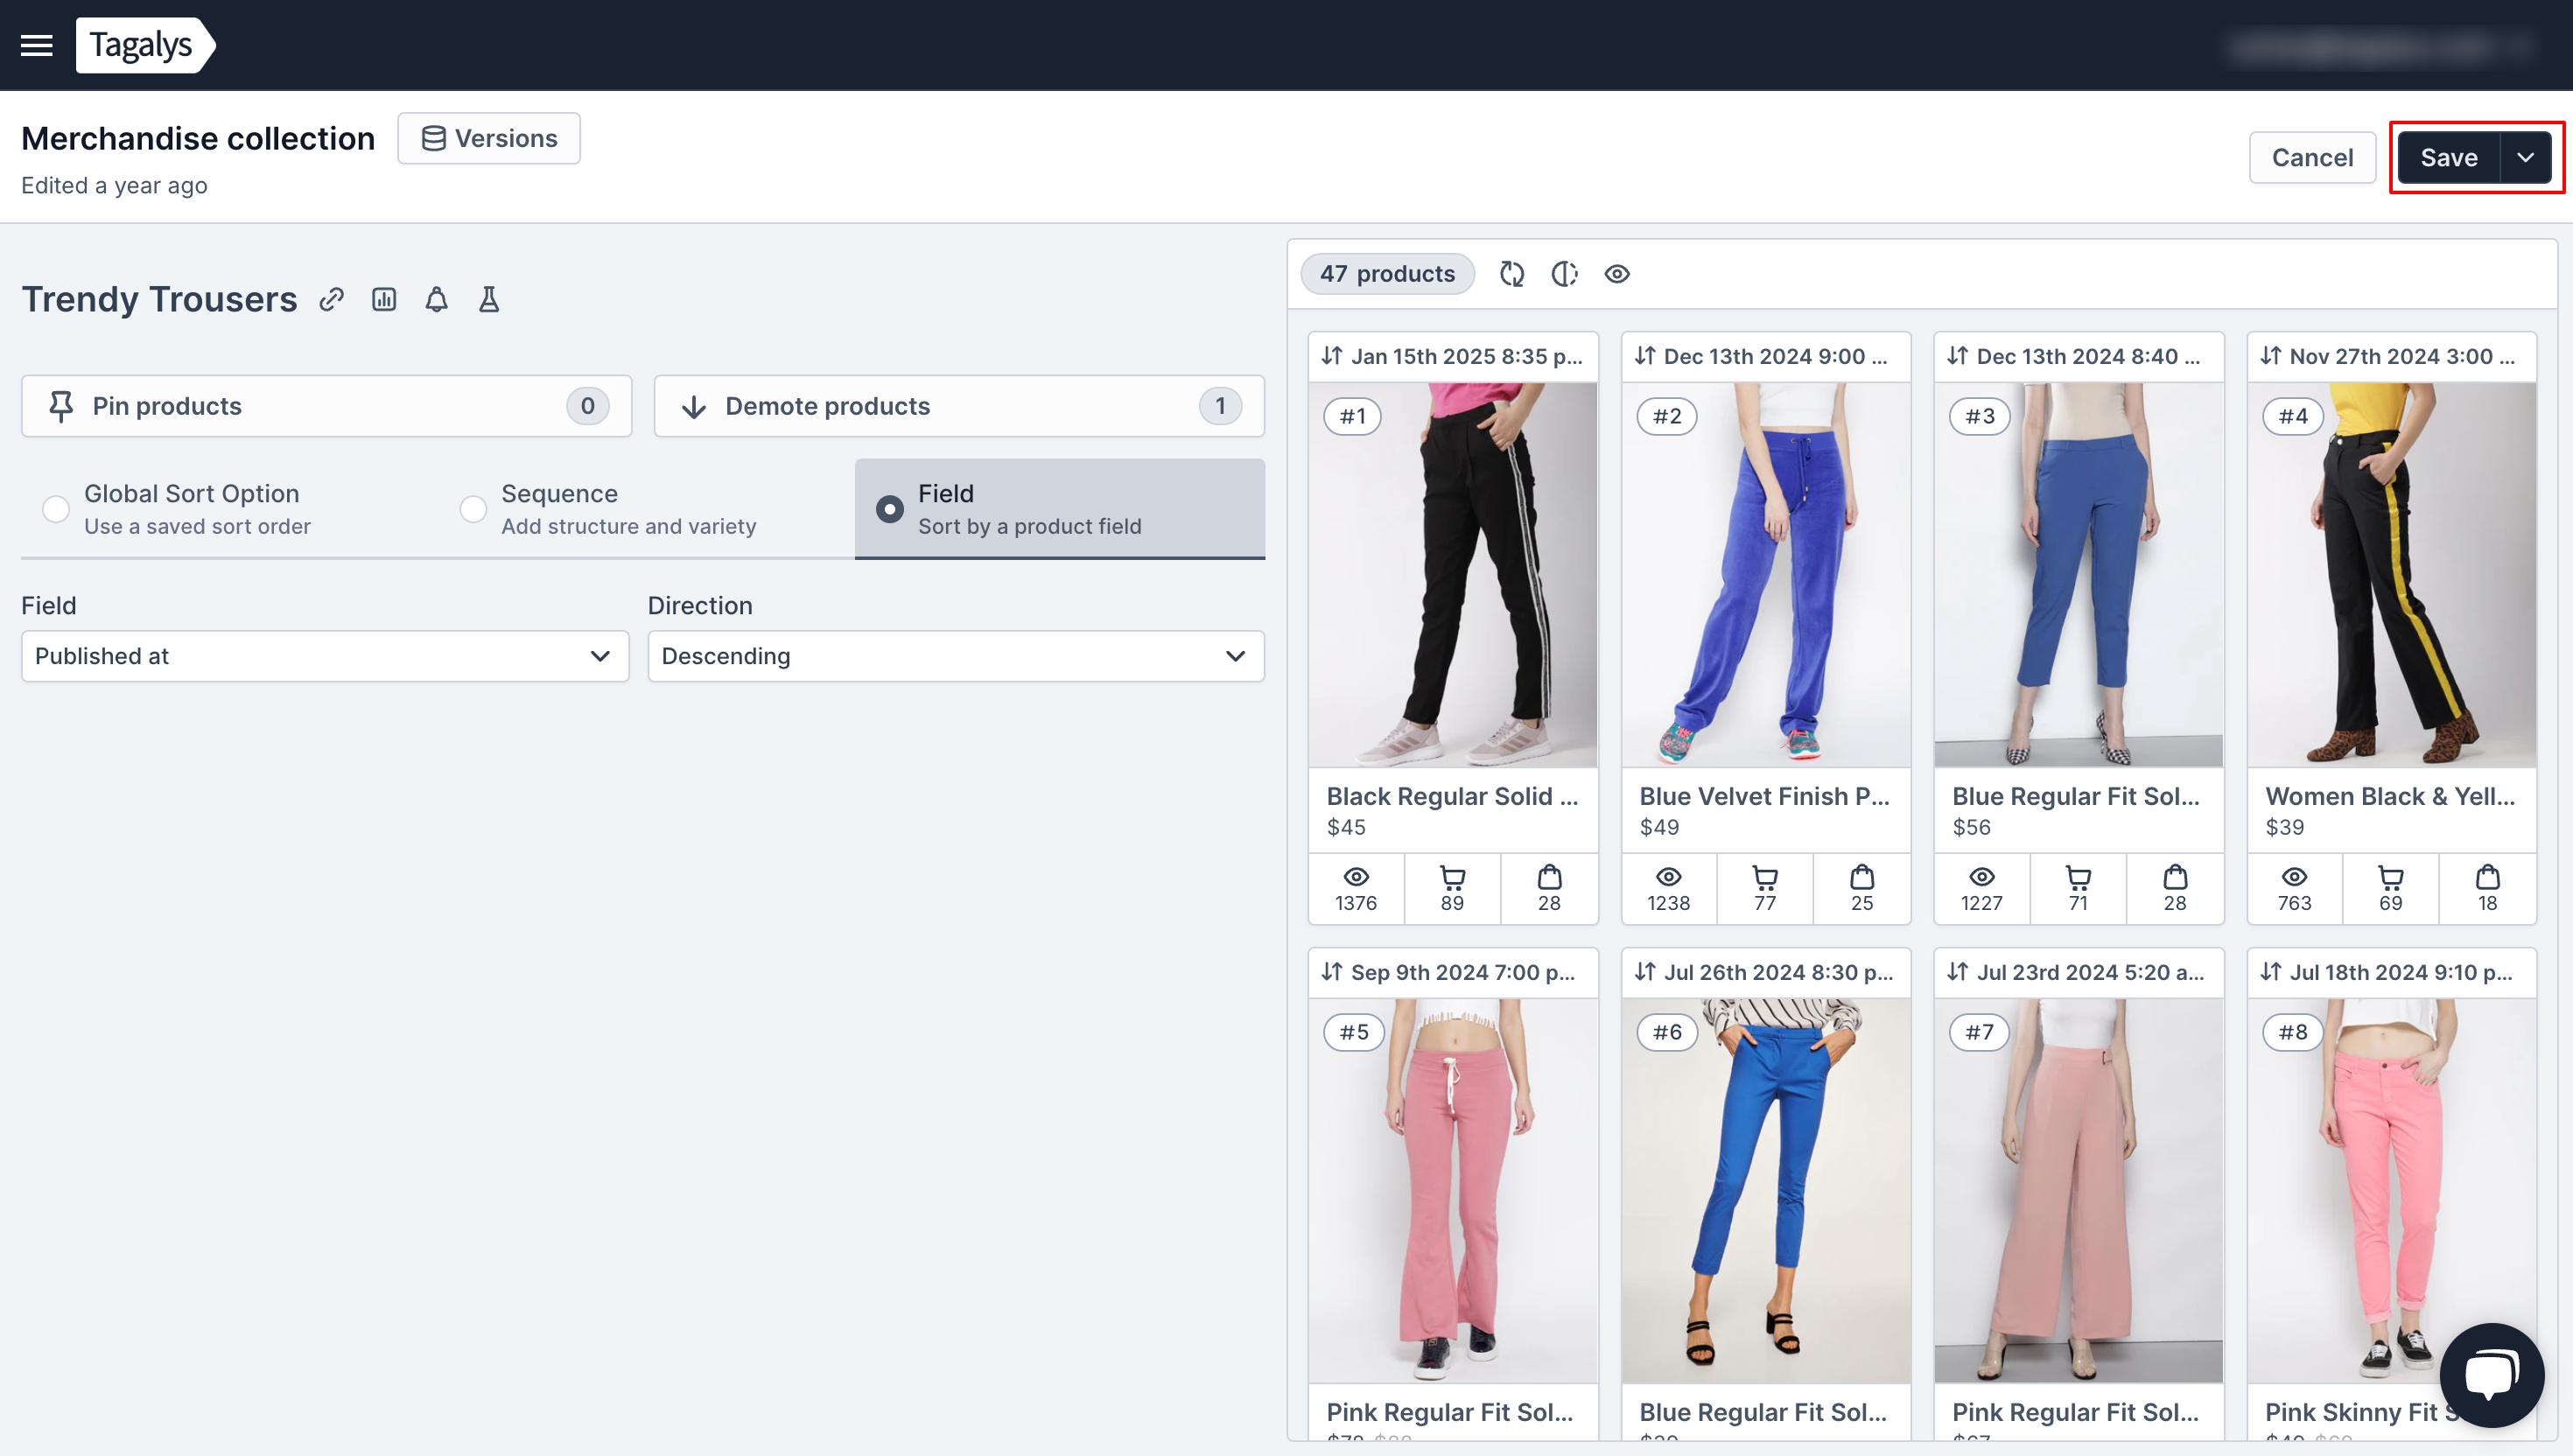The width and height of the screenshot is (2573, 1456).
Task: Click the $45 price text
Action: pyautogui.click(x=1346, y=827)
